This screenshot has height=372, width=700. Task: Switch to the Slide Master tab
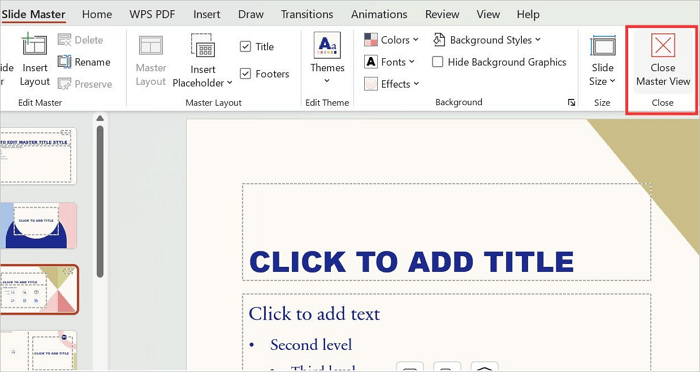tap(33, 14)
